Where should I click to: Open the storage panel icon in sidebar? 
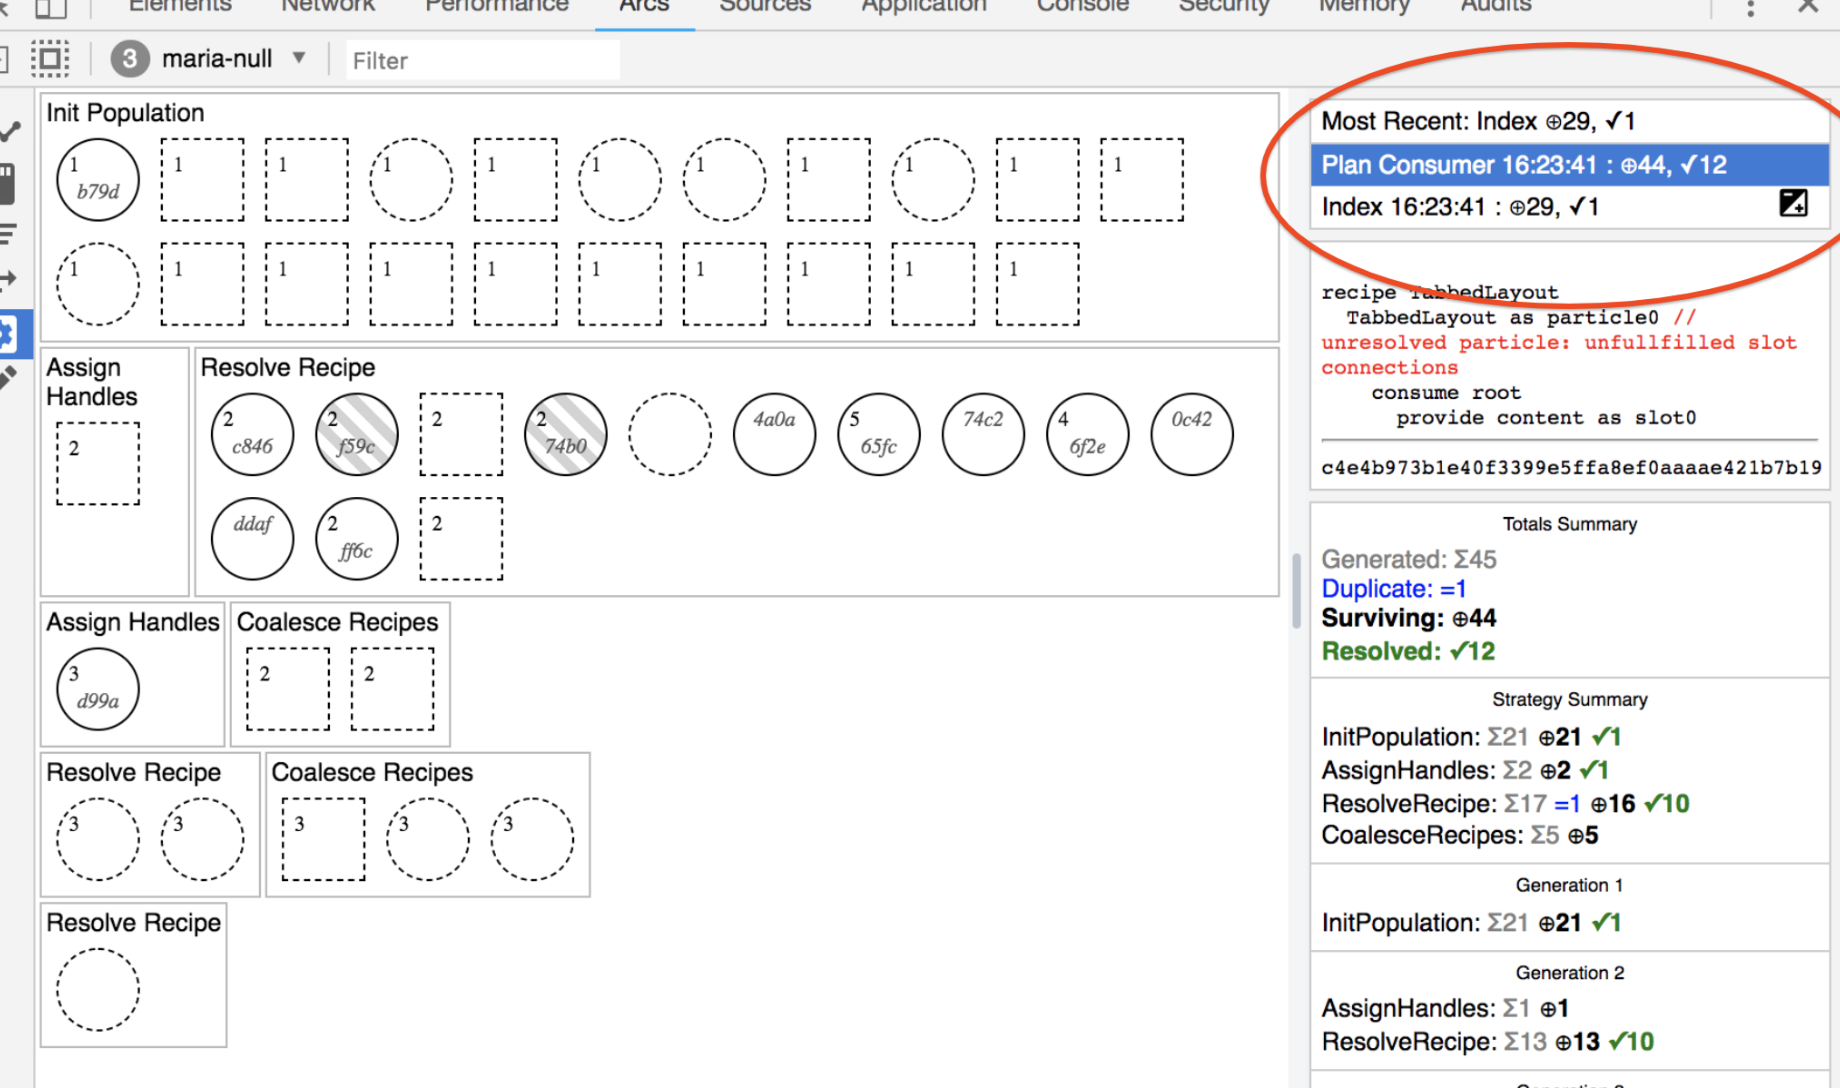tap(10, 182)
